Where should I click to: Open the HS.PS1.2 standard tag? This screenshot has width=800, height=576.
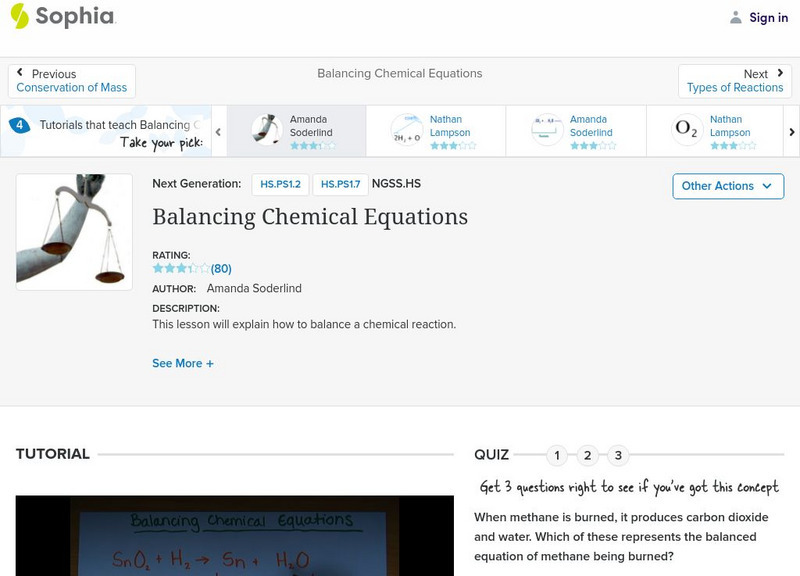(x=281, y=185)
